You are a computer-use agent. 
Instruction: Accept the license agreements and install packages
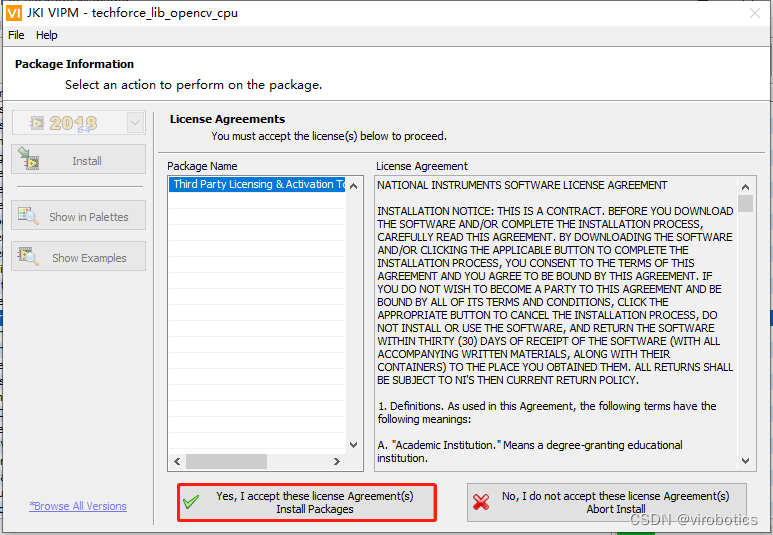307,502
